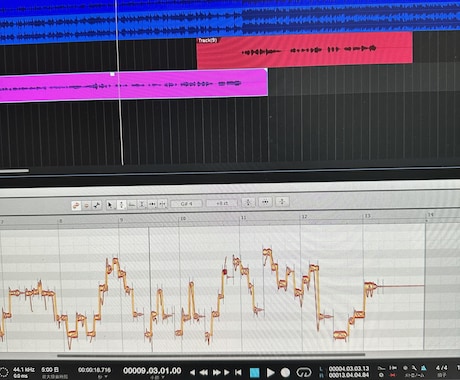The height and width of the screenshot is (380, 460).
Task: Select the red Track(9) audio event
Action: 305,50
